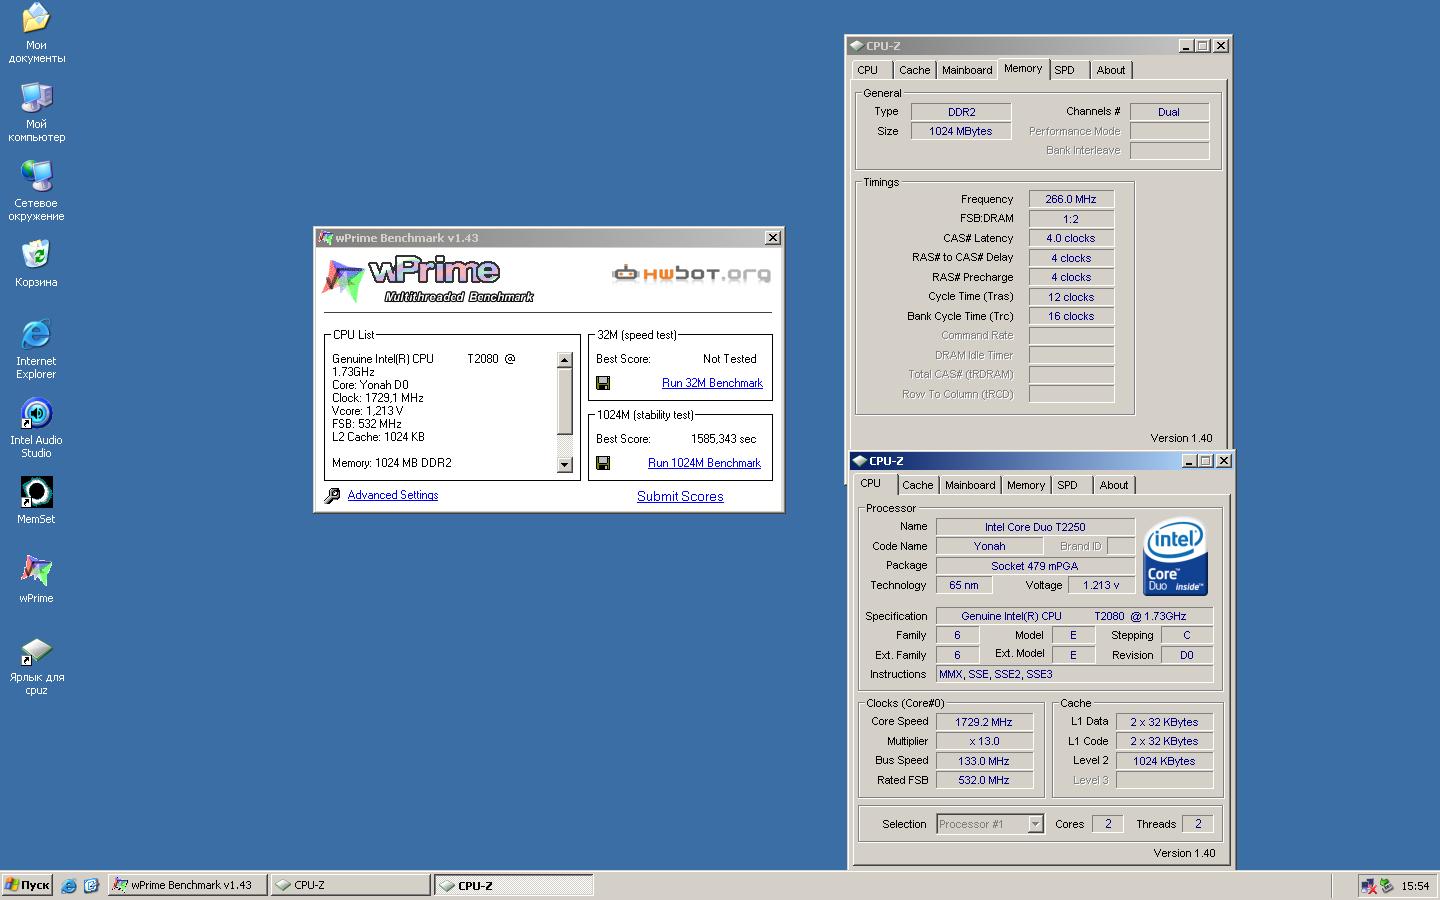The height and width of the screenshot is (900, 1440).
Task: Click the wPrime window title bar icon
Action: click(x=326, y=238)
